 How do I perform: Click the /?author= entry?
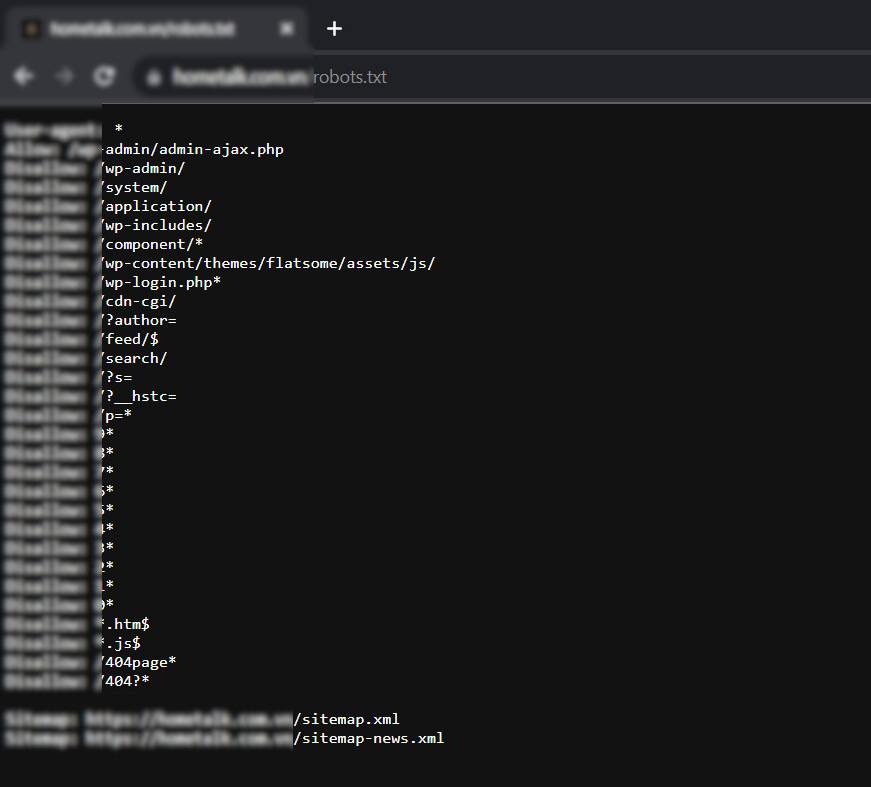pyautogui.click(x=138, y=320)
